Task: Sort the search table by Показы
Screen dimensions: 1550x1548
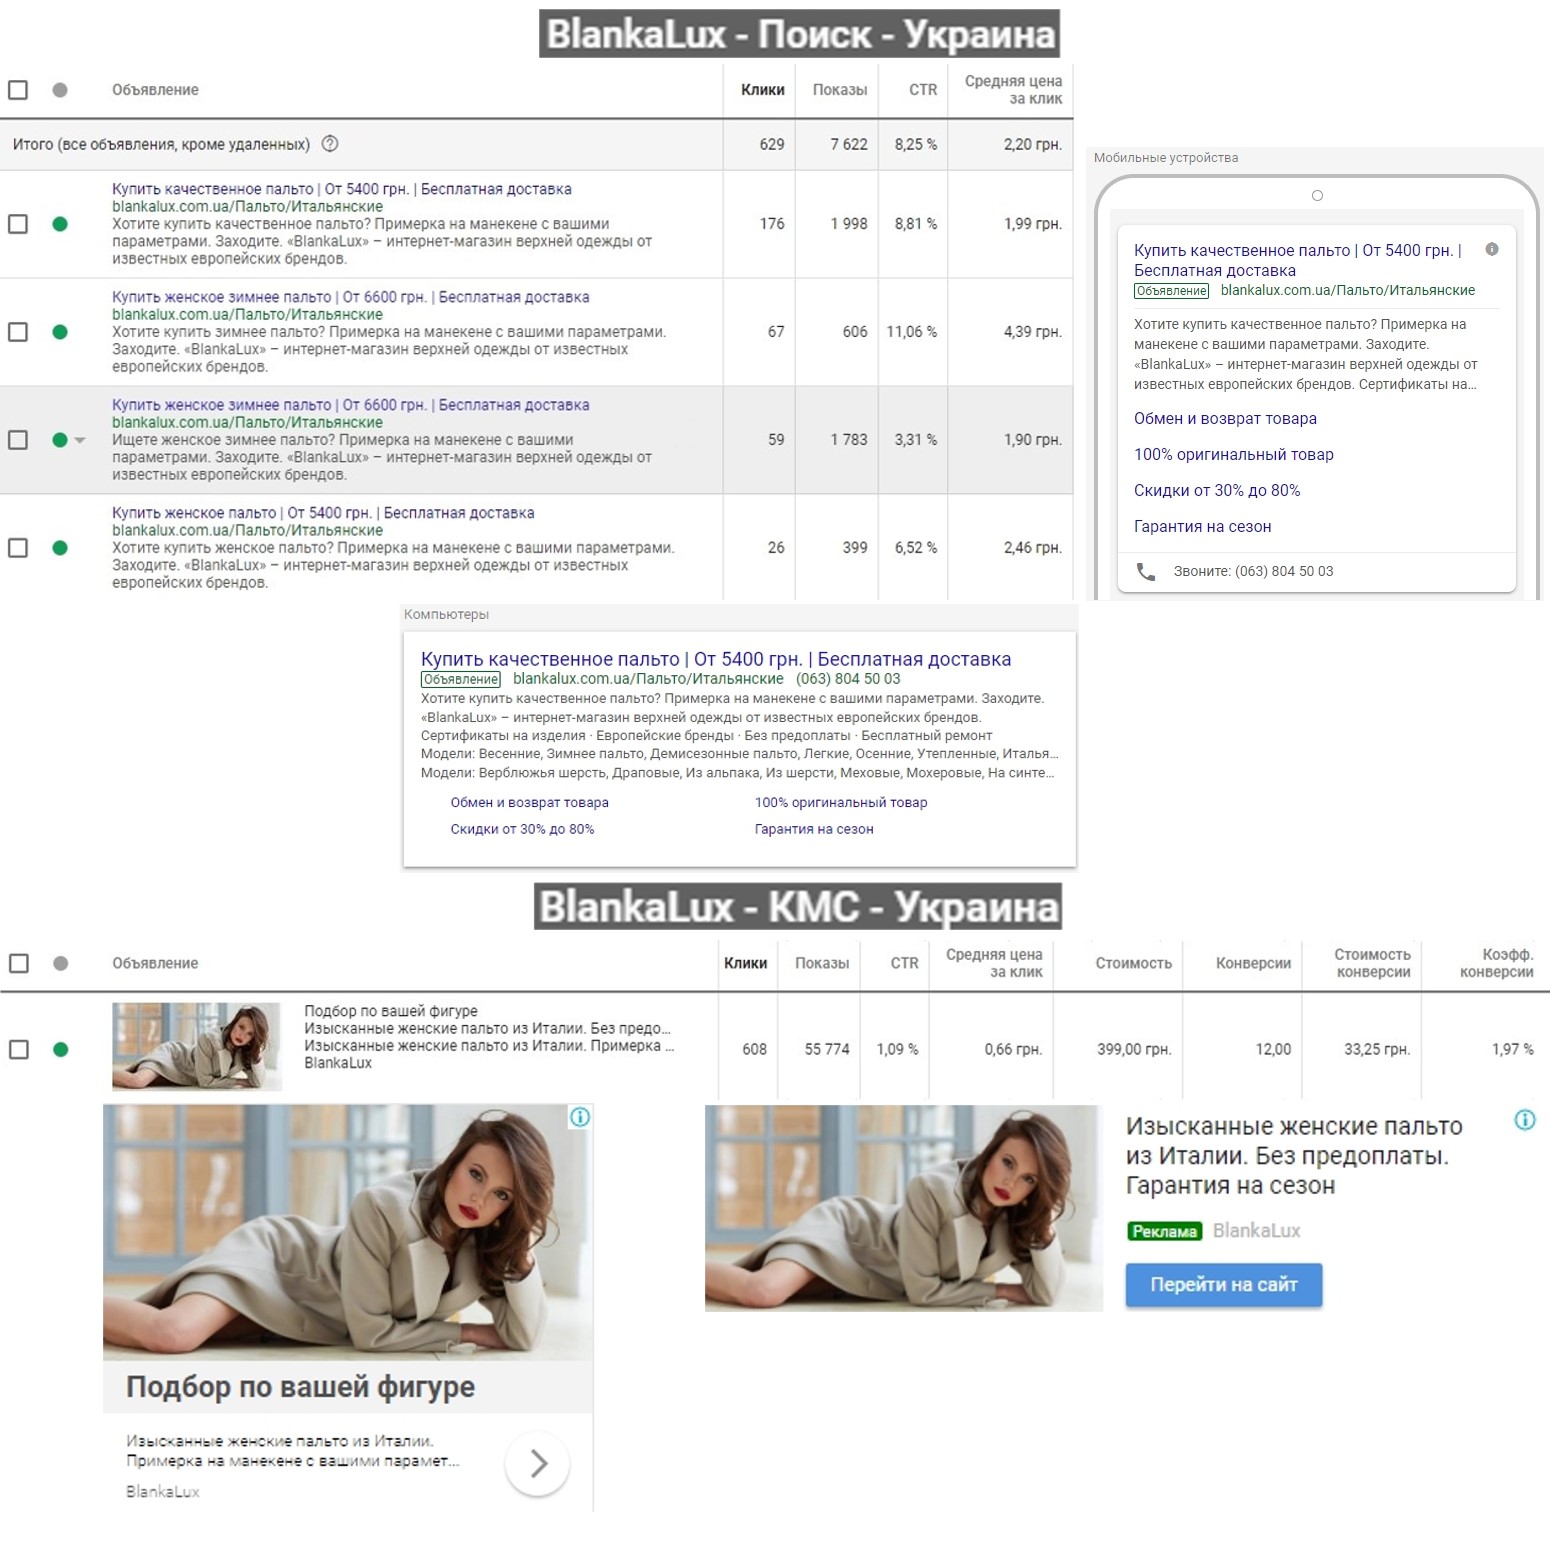Action: (840, 90)
